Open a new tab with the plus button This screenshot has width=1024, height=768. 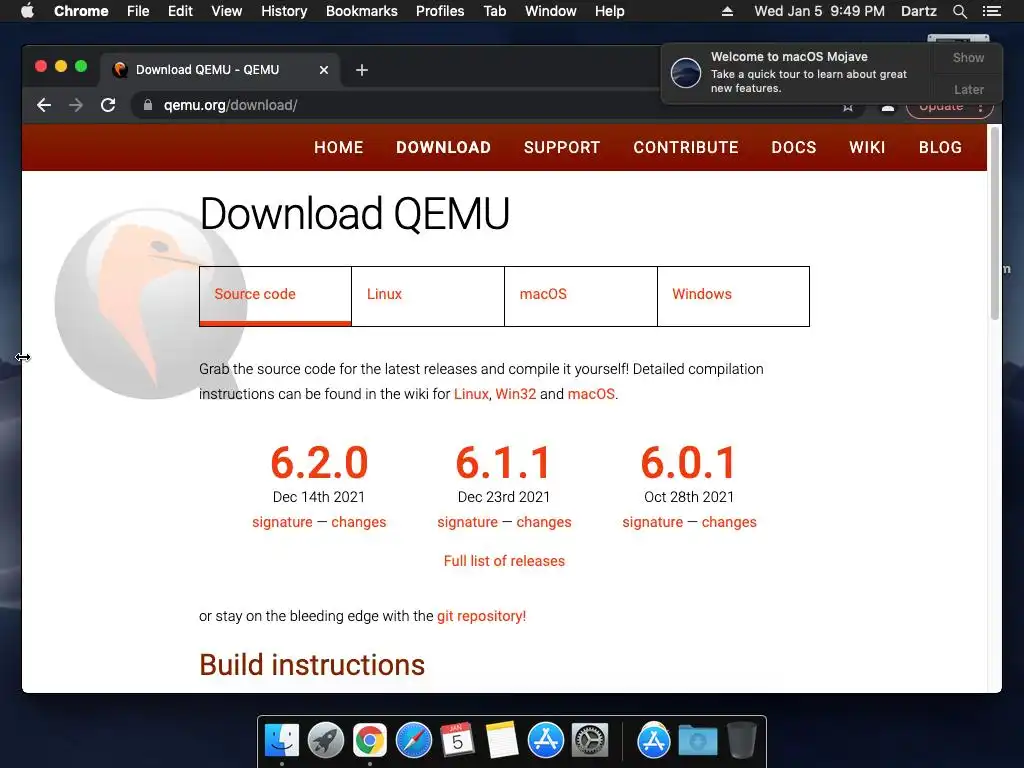click(362, 70)
